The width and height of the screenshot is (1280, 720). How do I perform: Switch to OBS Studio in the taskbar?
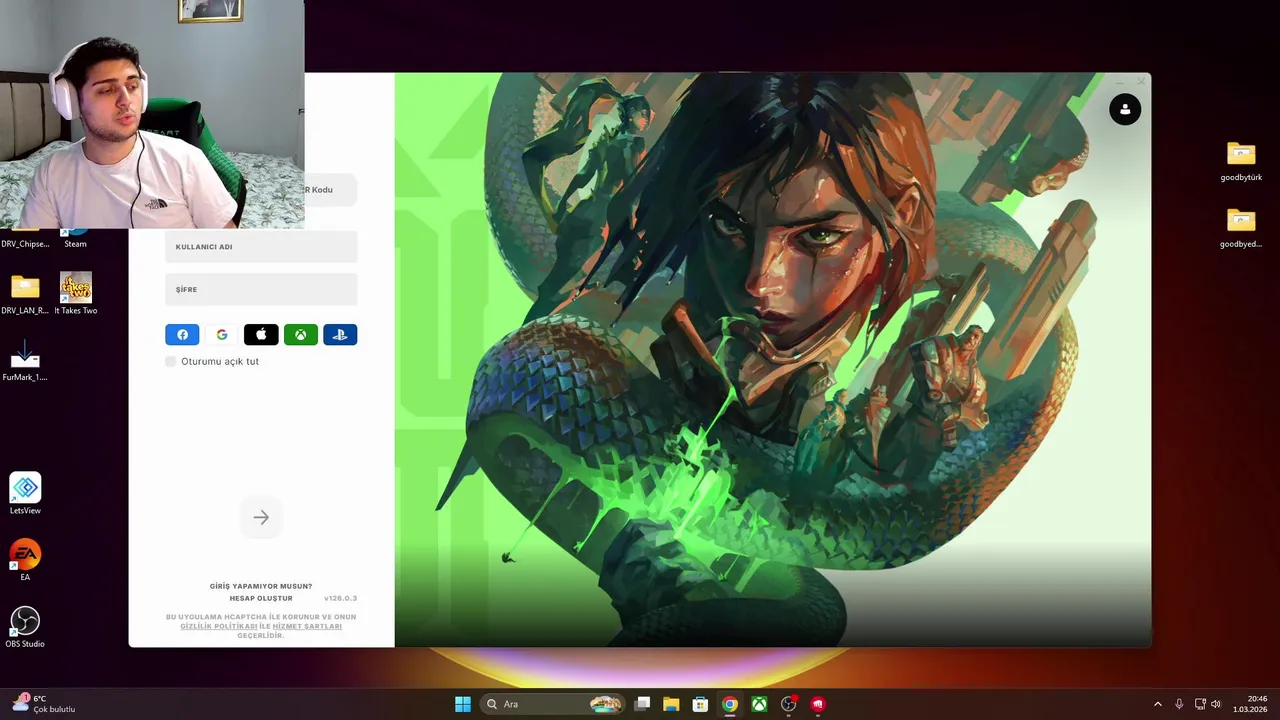click(789, 704)
